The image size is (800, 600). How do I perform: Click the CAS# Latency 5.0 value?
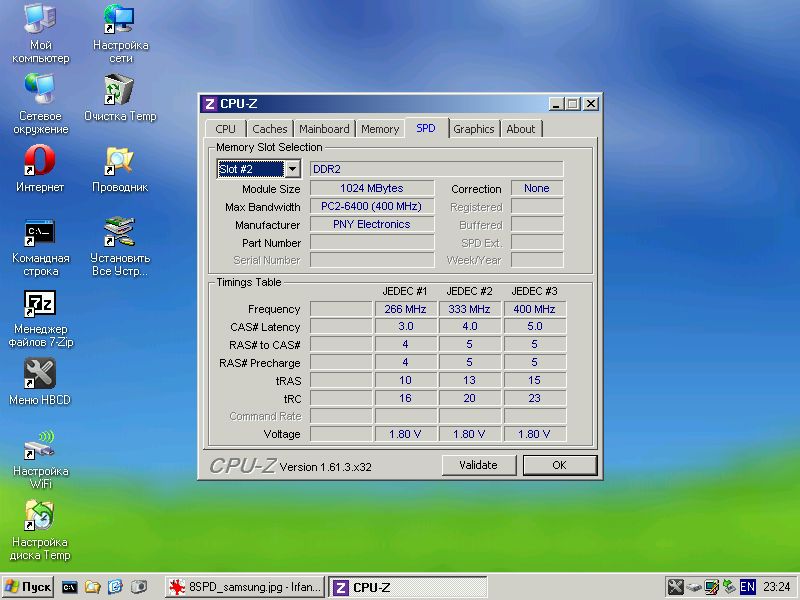click(535, 327)
